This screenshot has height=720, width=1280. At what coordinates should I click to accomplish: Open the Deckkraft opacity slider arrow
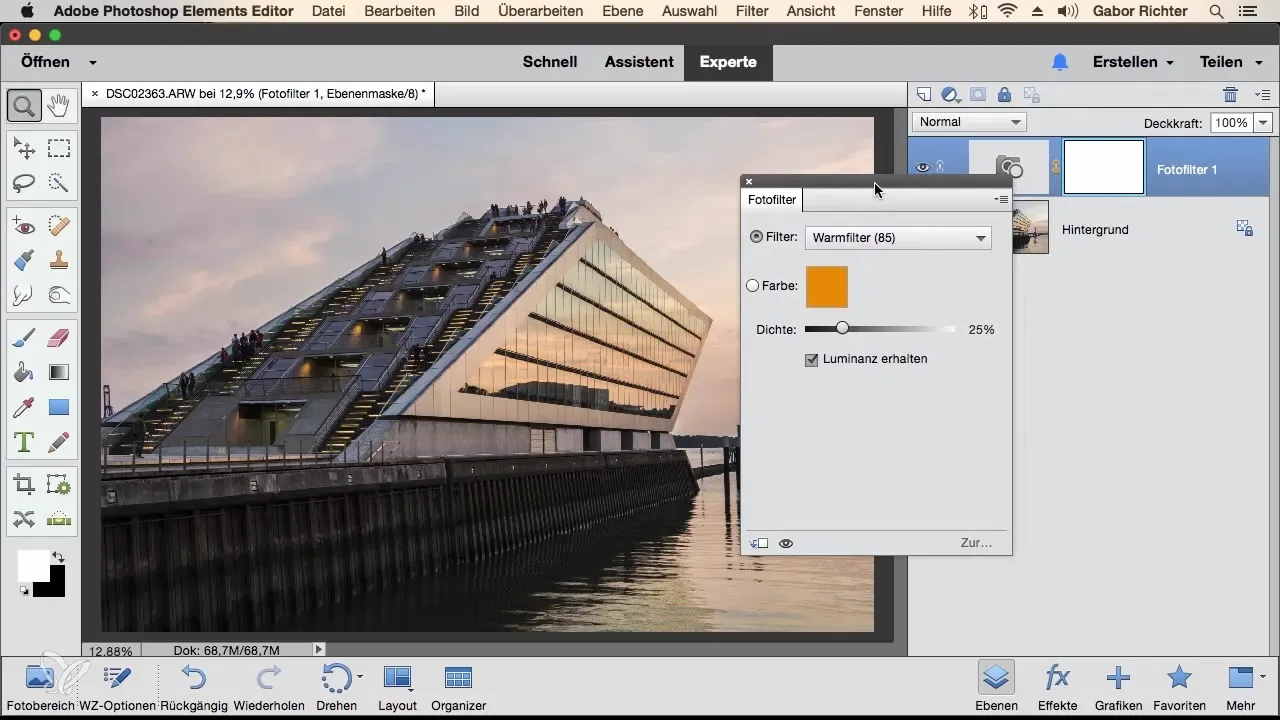(1262, 123)
